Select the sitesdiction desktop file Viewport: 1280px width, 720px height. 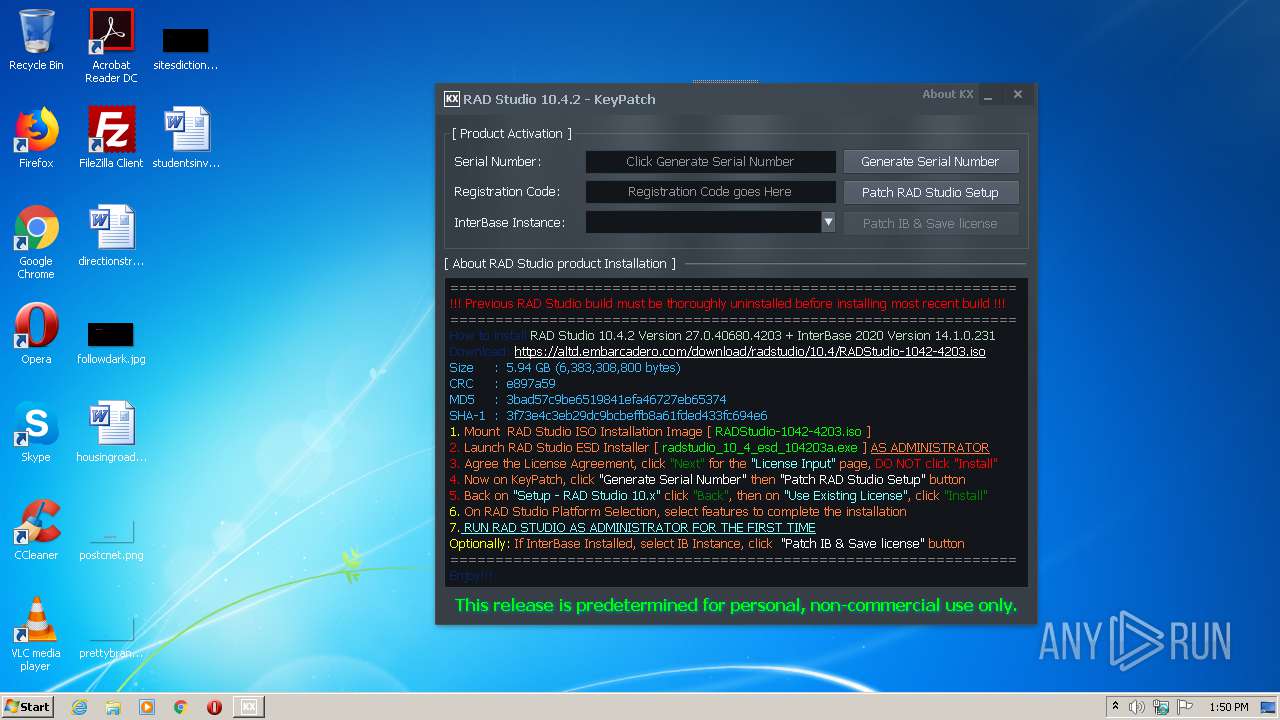coord(185,48)
